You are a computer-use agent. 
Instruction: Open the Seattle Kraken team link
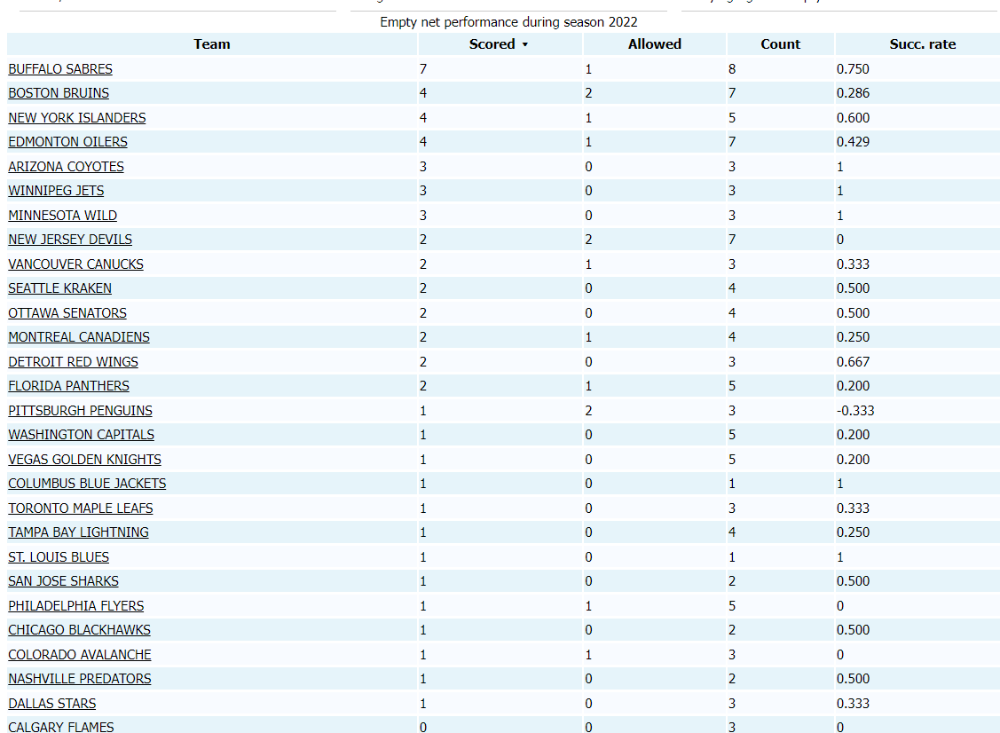(60, 288)
